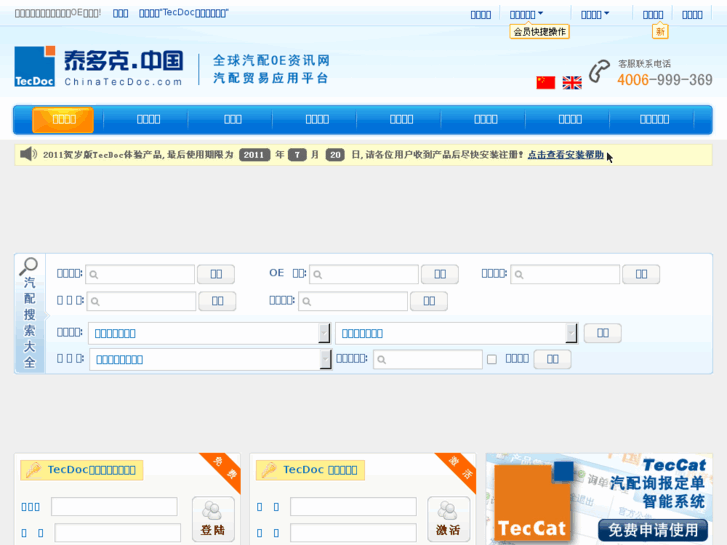Click the speaker icon in the yellow notice bar
727x545 pixels.
[28, 154]
